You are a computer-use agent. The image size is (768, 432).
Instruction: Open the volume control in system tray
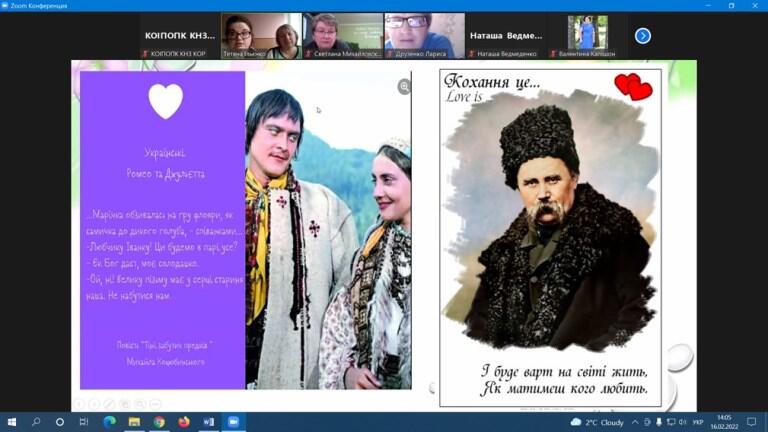point(683,422)
